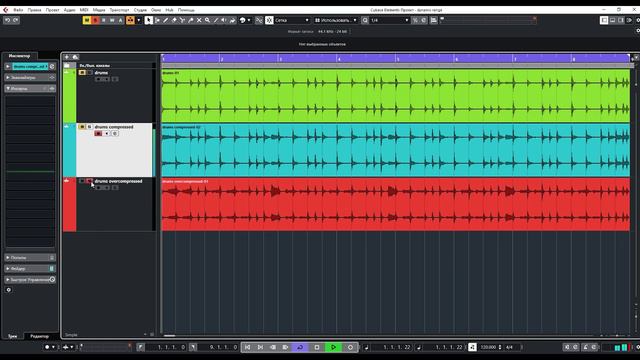
Task: Collapse the Инсерты inspector section
Action: tap(30, 88)
